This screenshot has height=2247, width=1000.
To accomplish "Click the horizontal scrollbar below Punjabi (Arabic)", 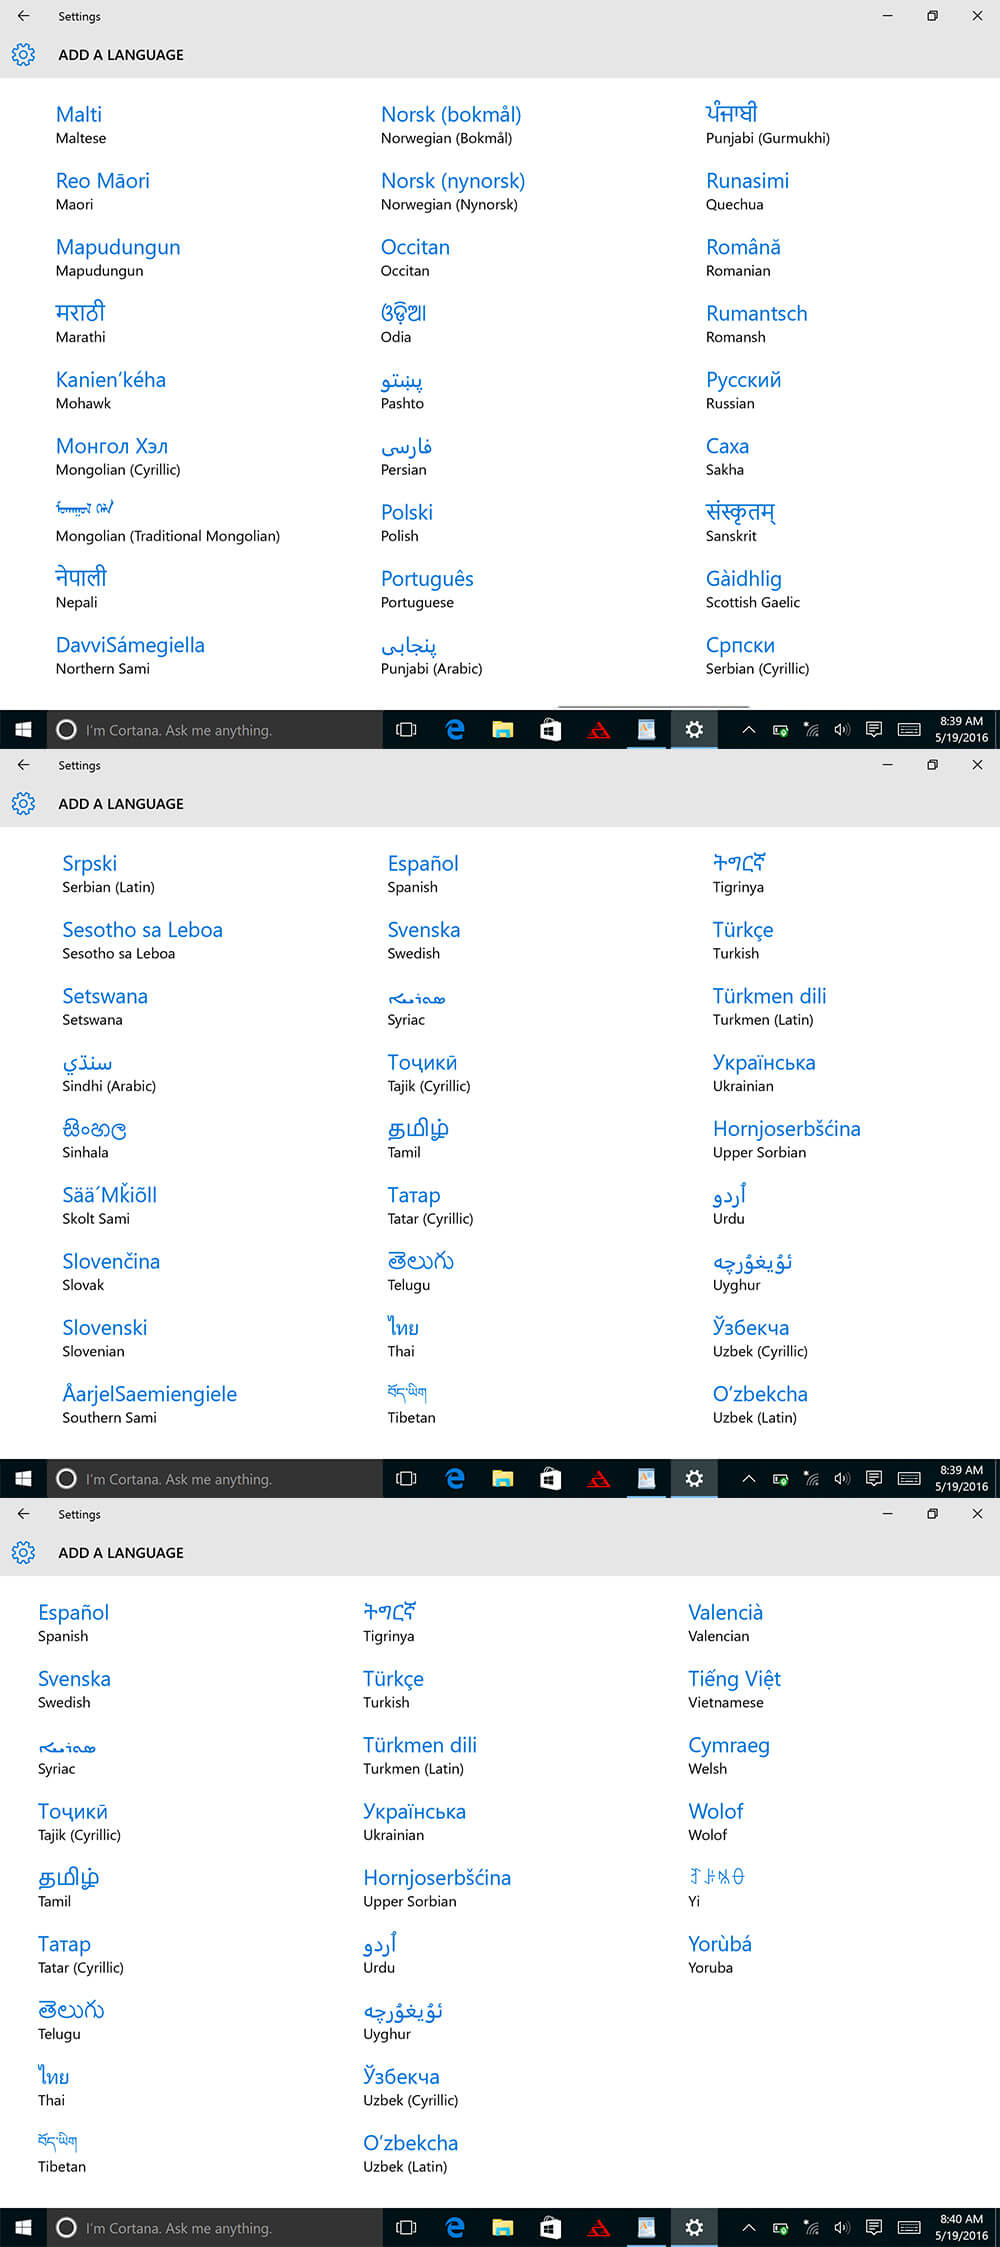I will [x=652, y=706].
